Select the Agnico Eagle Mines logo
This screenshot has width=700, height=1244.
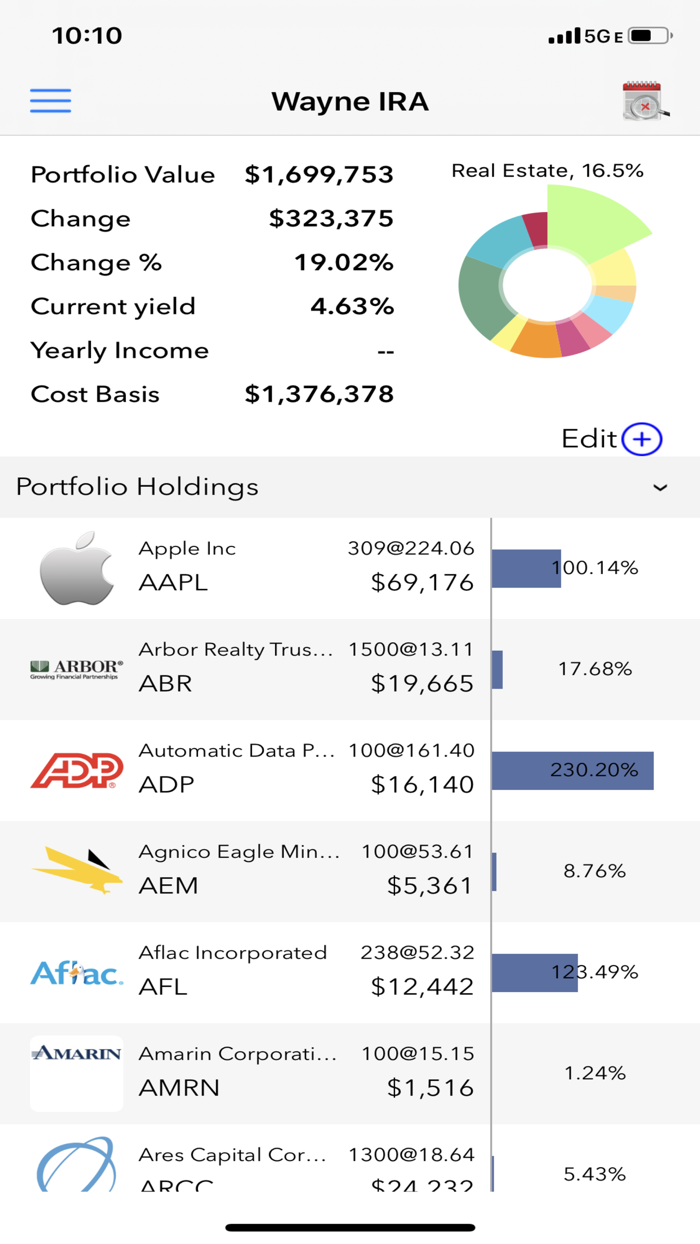76,870
